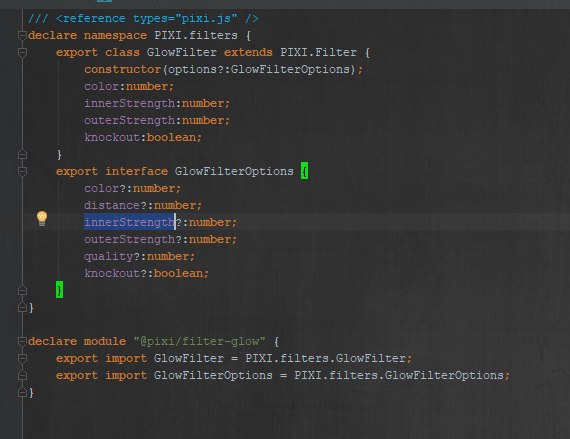Click the highlighted green opening brace after GlowFilterOptions
The height and width of the screenshot is (439, 570).
click(x=304, y=171)
